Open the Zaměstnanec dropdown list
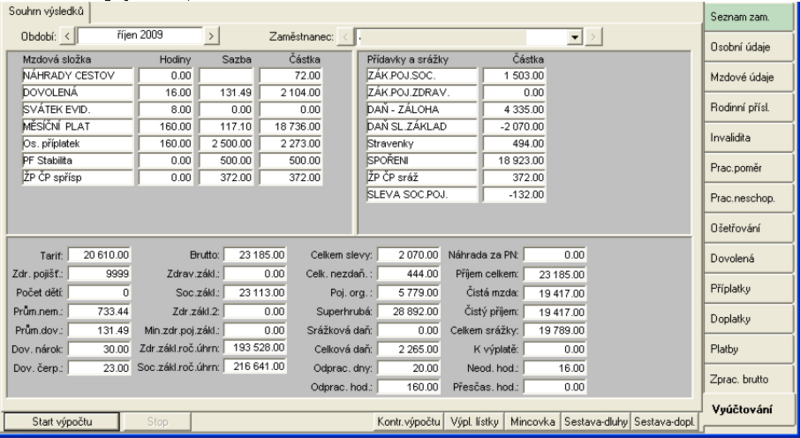 (x=575, y=37)
